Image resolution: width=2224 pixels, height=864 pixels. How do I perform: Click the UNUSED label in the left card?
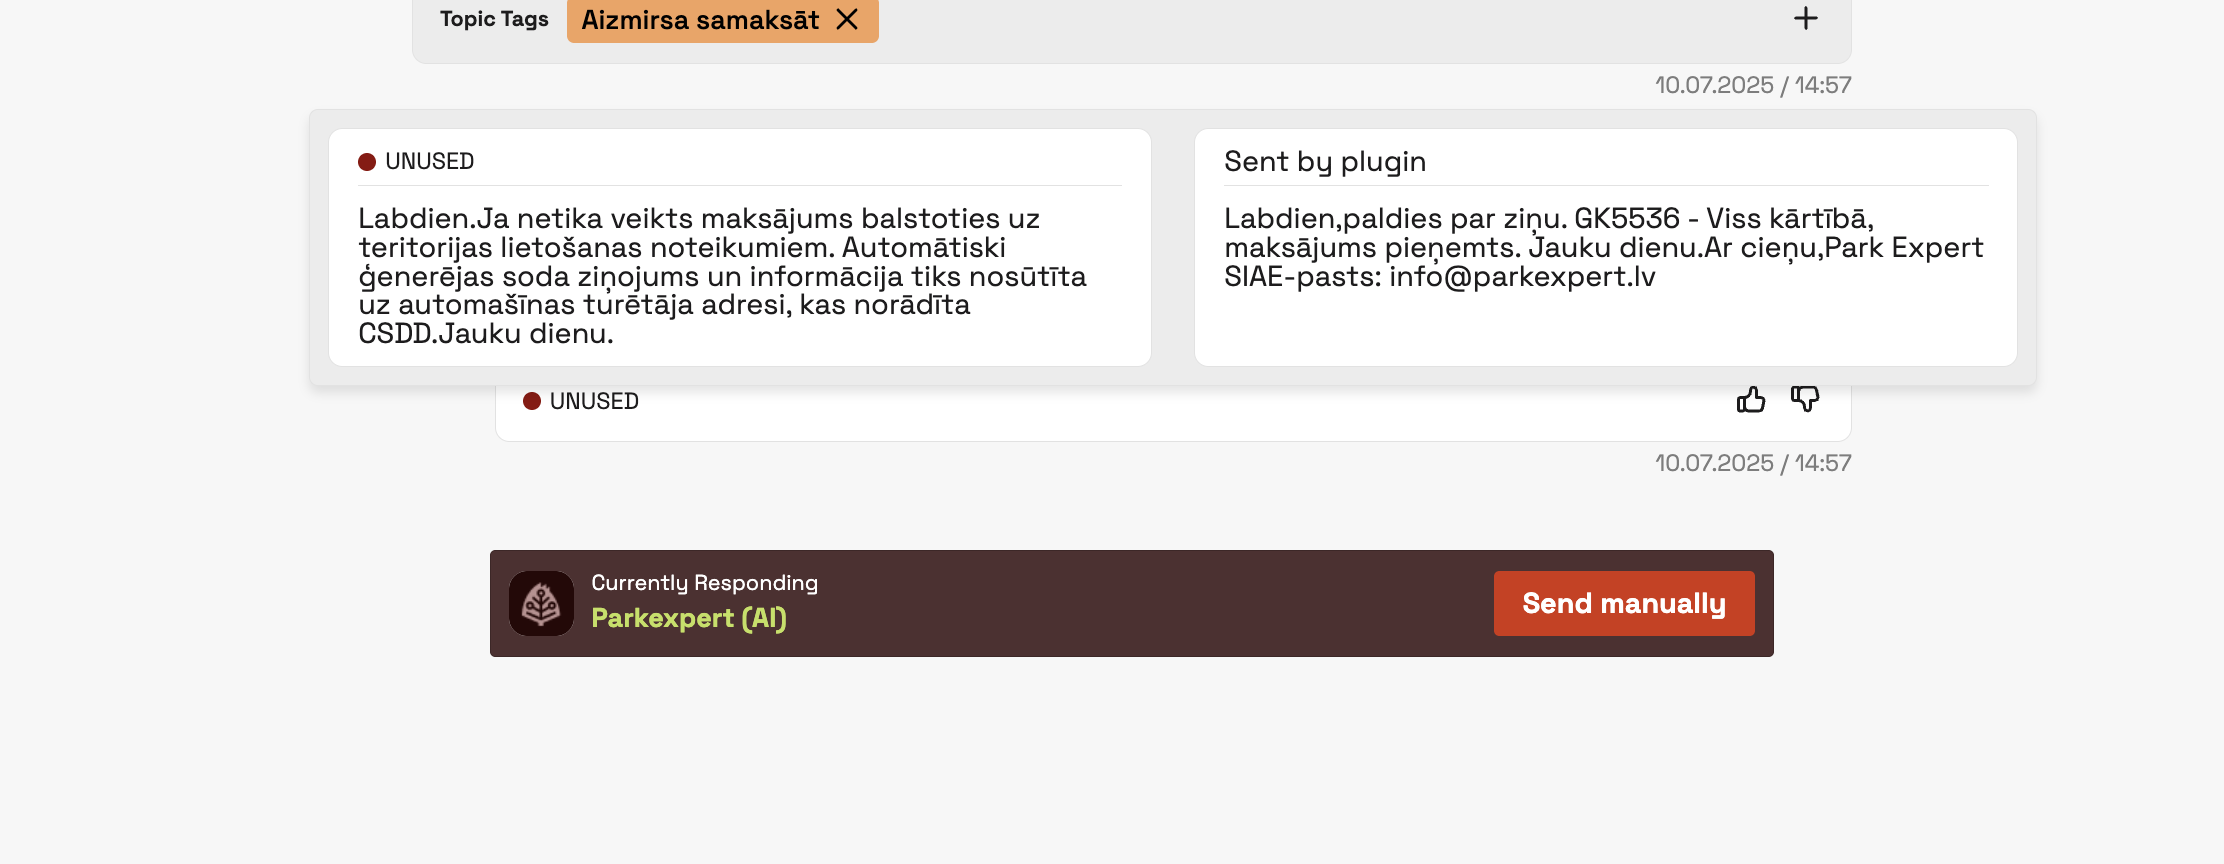tap(429, 162)
